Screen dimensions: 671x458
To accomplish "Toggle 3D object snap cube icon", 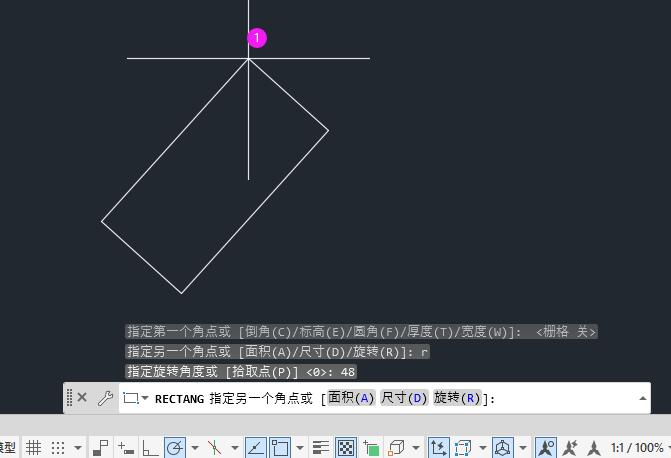I will click(396, 448).
